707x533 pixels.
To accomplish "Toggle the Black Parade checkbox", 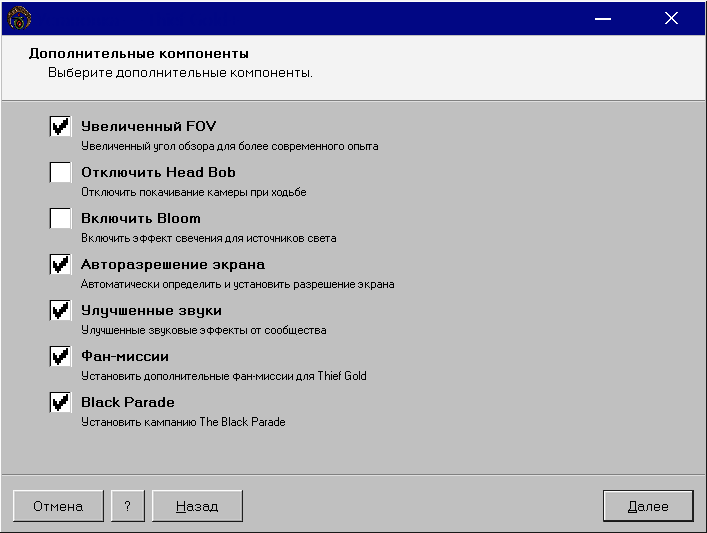I will (x=60, y=402).
